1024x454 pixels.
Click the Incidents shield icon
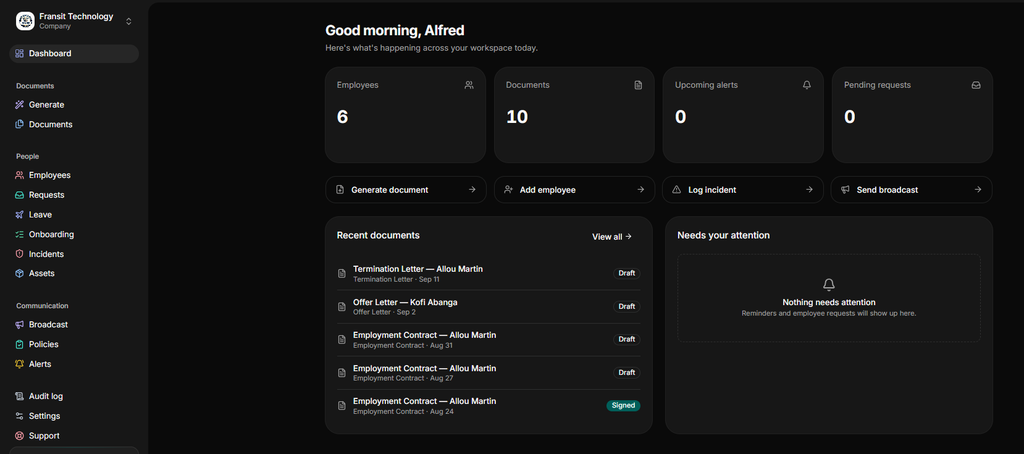click(20, 253)
